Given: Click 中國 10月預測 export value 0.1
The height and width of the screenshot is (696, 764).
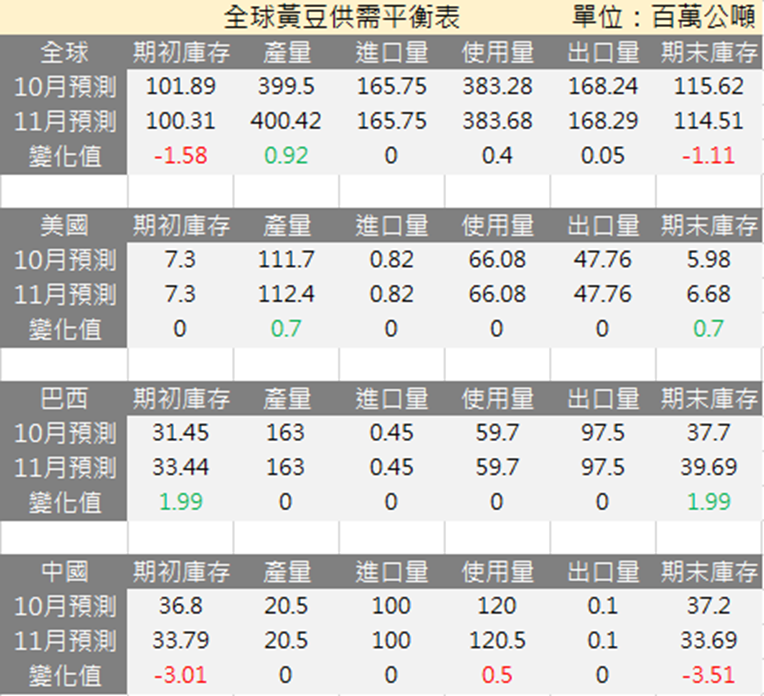Looking at the screenshot, I should 603,606.
